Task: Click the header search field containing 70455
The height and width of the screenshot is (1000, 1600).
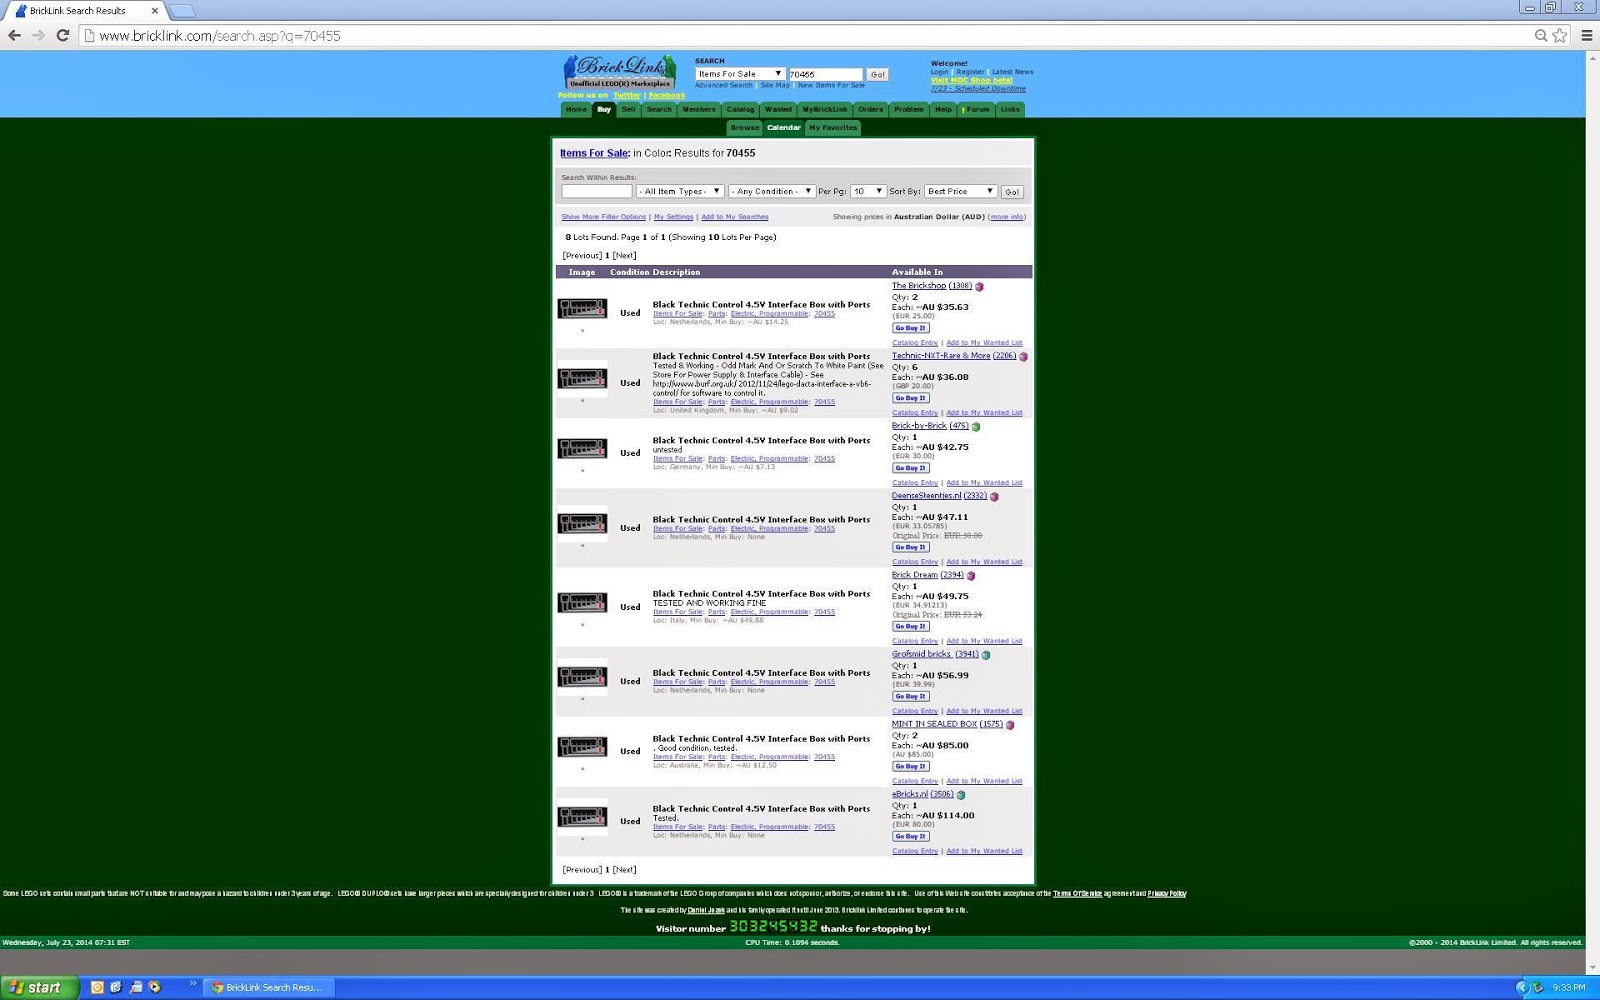Action: 825,74
